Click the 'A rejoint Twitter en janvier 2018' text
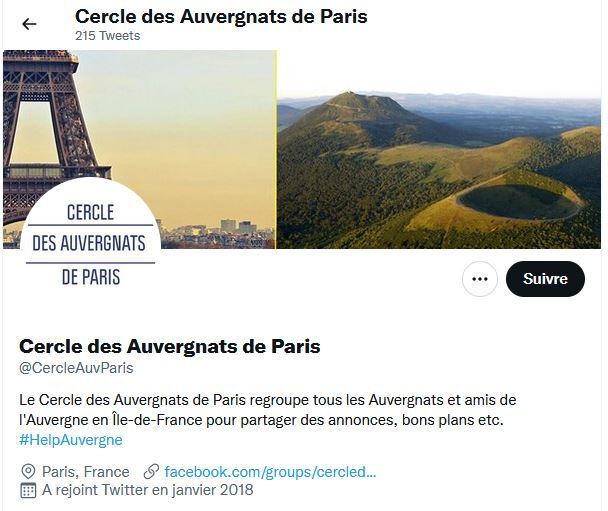 (147, 490)
